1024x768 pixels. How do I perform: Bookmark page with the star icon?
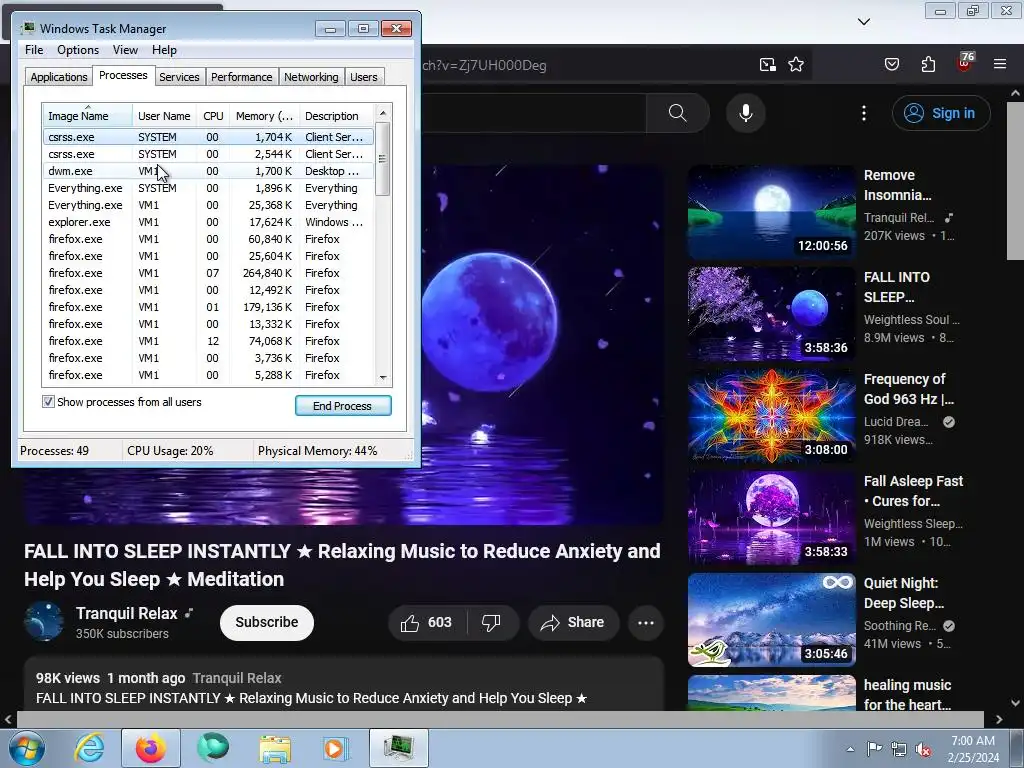coord(795,64)
